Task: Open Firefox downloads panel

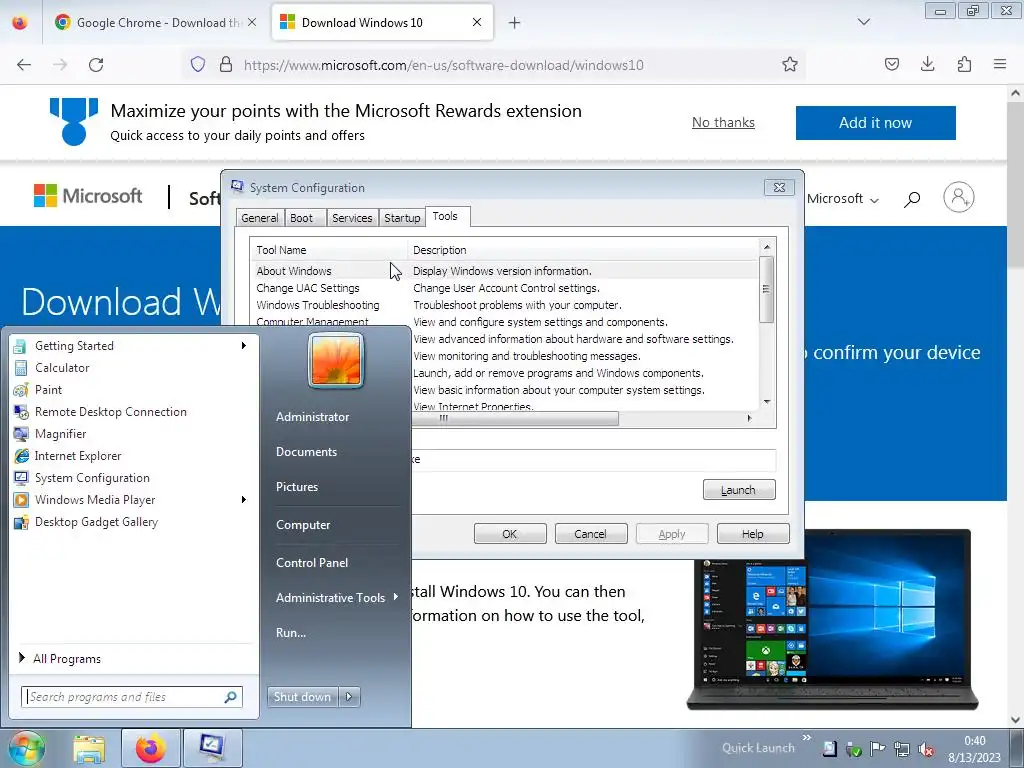Action: click(x=927, y=64)
